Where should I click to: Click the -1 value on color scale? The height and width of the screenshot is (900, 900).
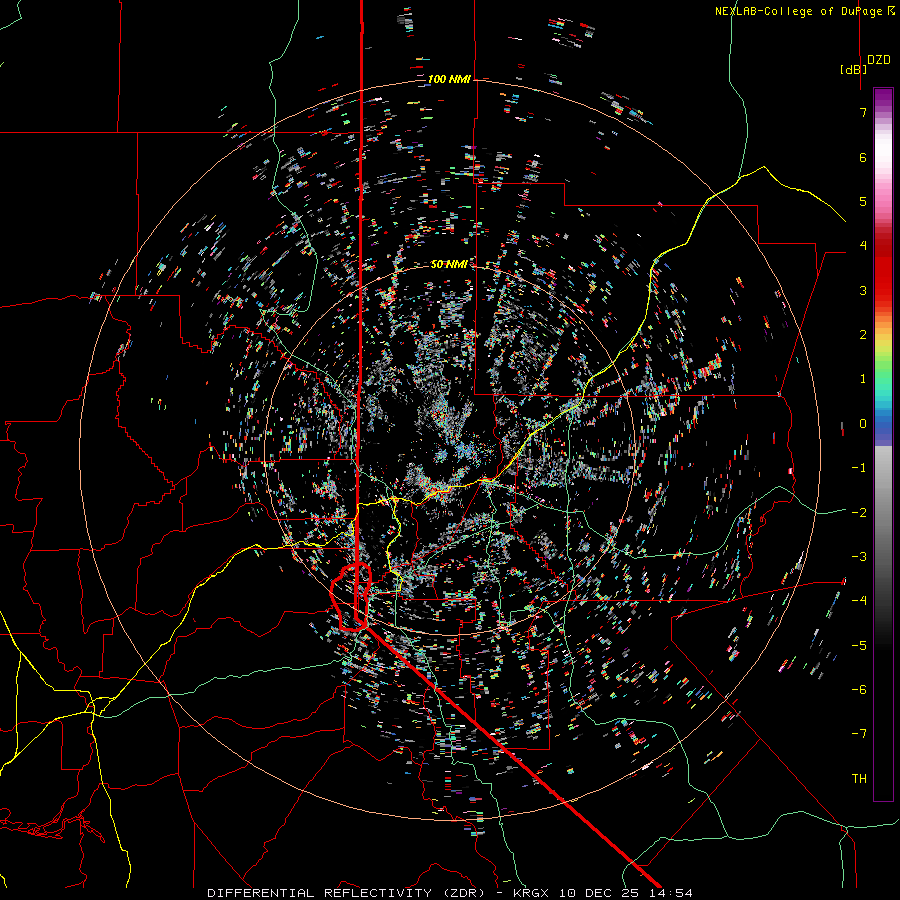coord(859,468)
